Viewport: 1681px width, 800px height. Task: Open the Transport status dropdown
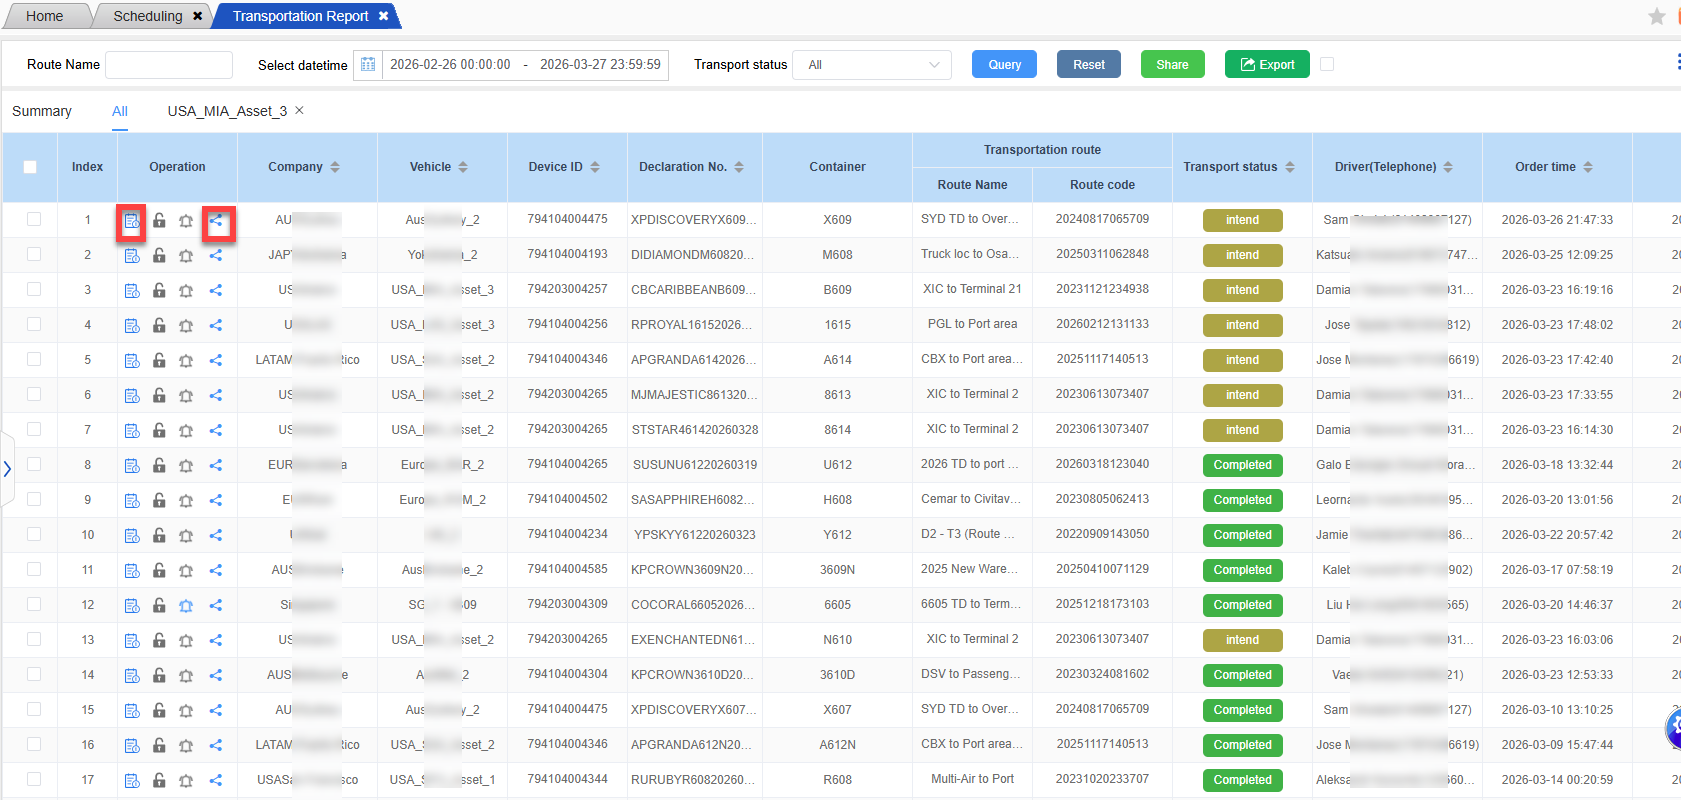(x=872, y=65)
